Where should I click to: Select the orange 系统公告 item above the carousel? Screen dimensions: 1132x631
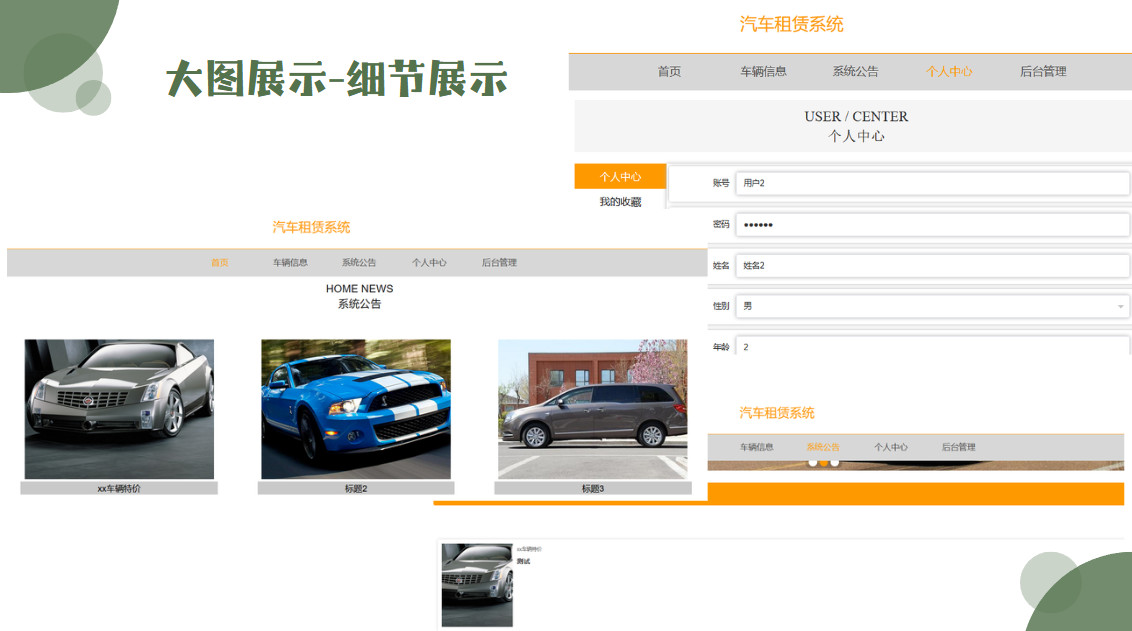click(x=823, y=447)
